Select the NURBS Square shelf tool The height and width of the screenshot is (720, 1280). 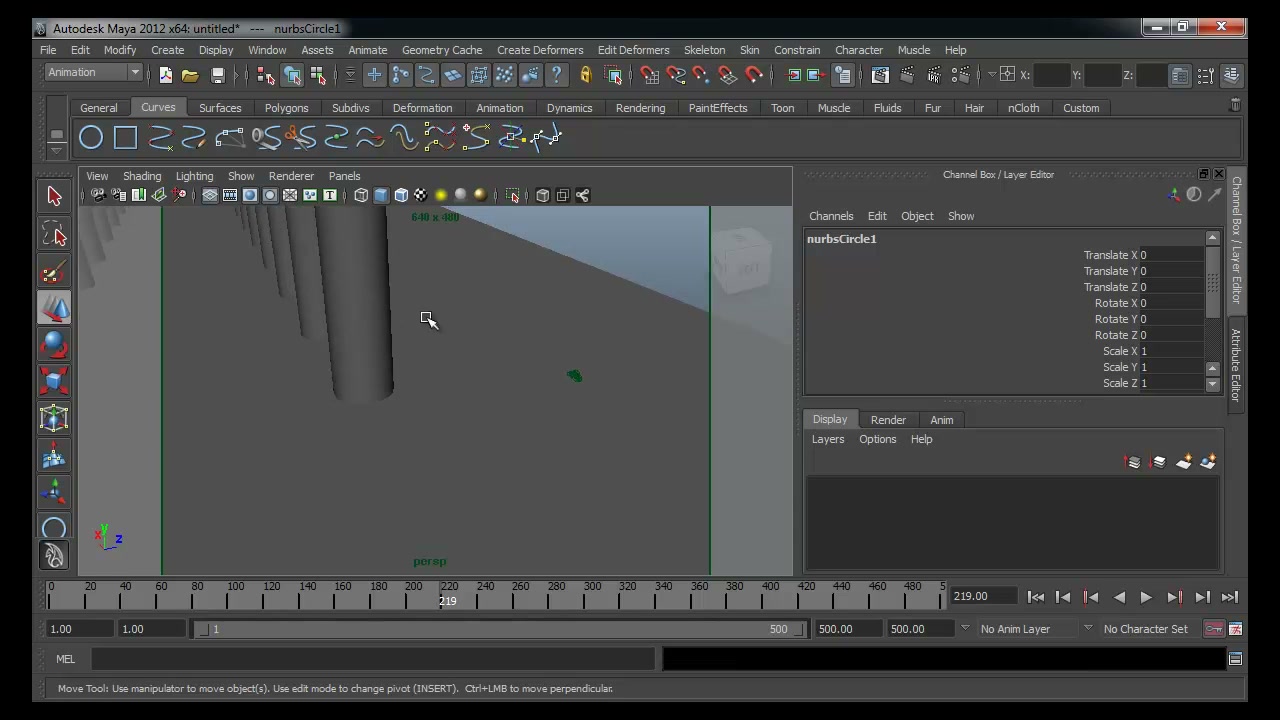(x=125, y=138)
